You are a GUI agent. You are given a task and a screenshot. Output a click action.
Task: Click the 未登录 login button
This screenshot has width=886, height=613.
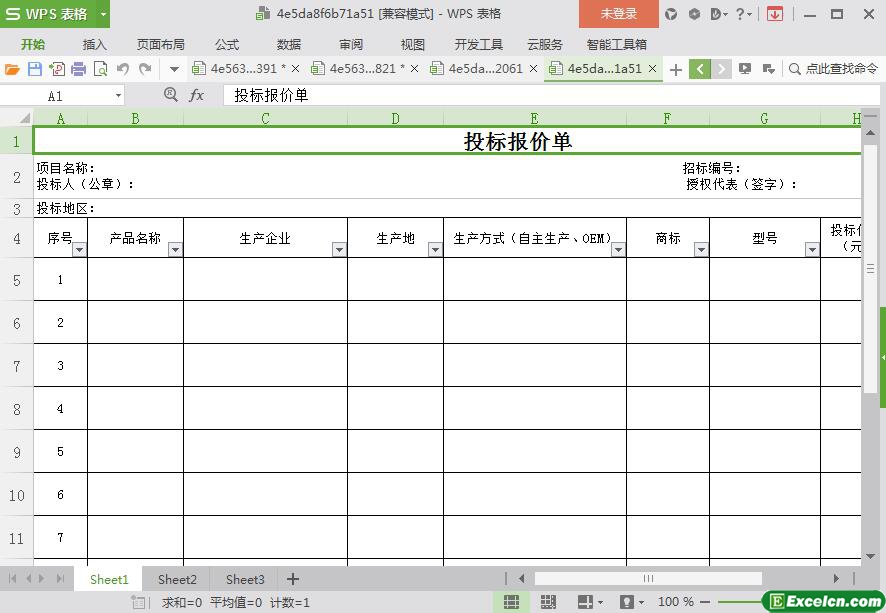[x=618, y=14]
